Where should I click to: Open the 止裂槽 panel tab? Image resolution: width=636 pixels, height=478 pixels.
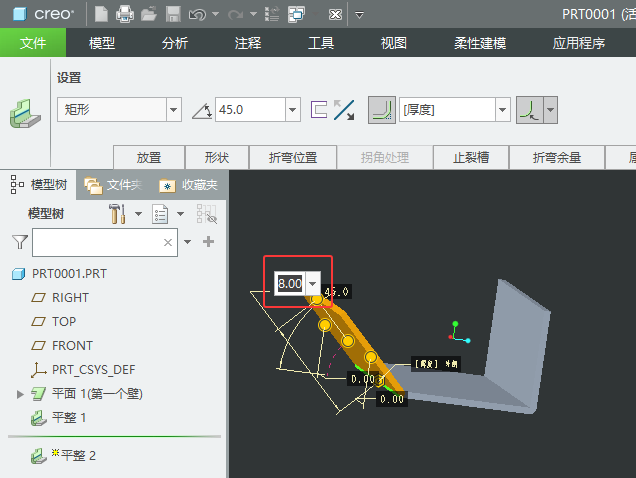[471, 157]
